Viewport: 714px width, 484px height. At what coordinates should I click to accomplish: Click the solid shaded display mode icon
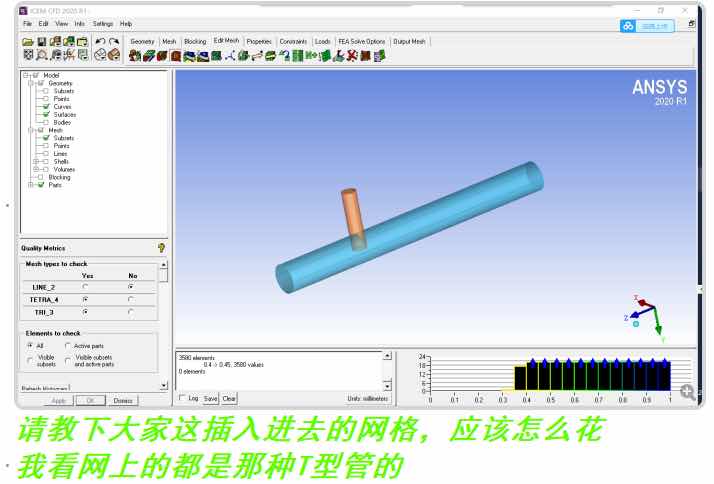[114, 55]
